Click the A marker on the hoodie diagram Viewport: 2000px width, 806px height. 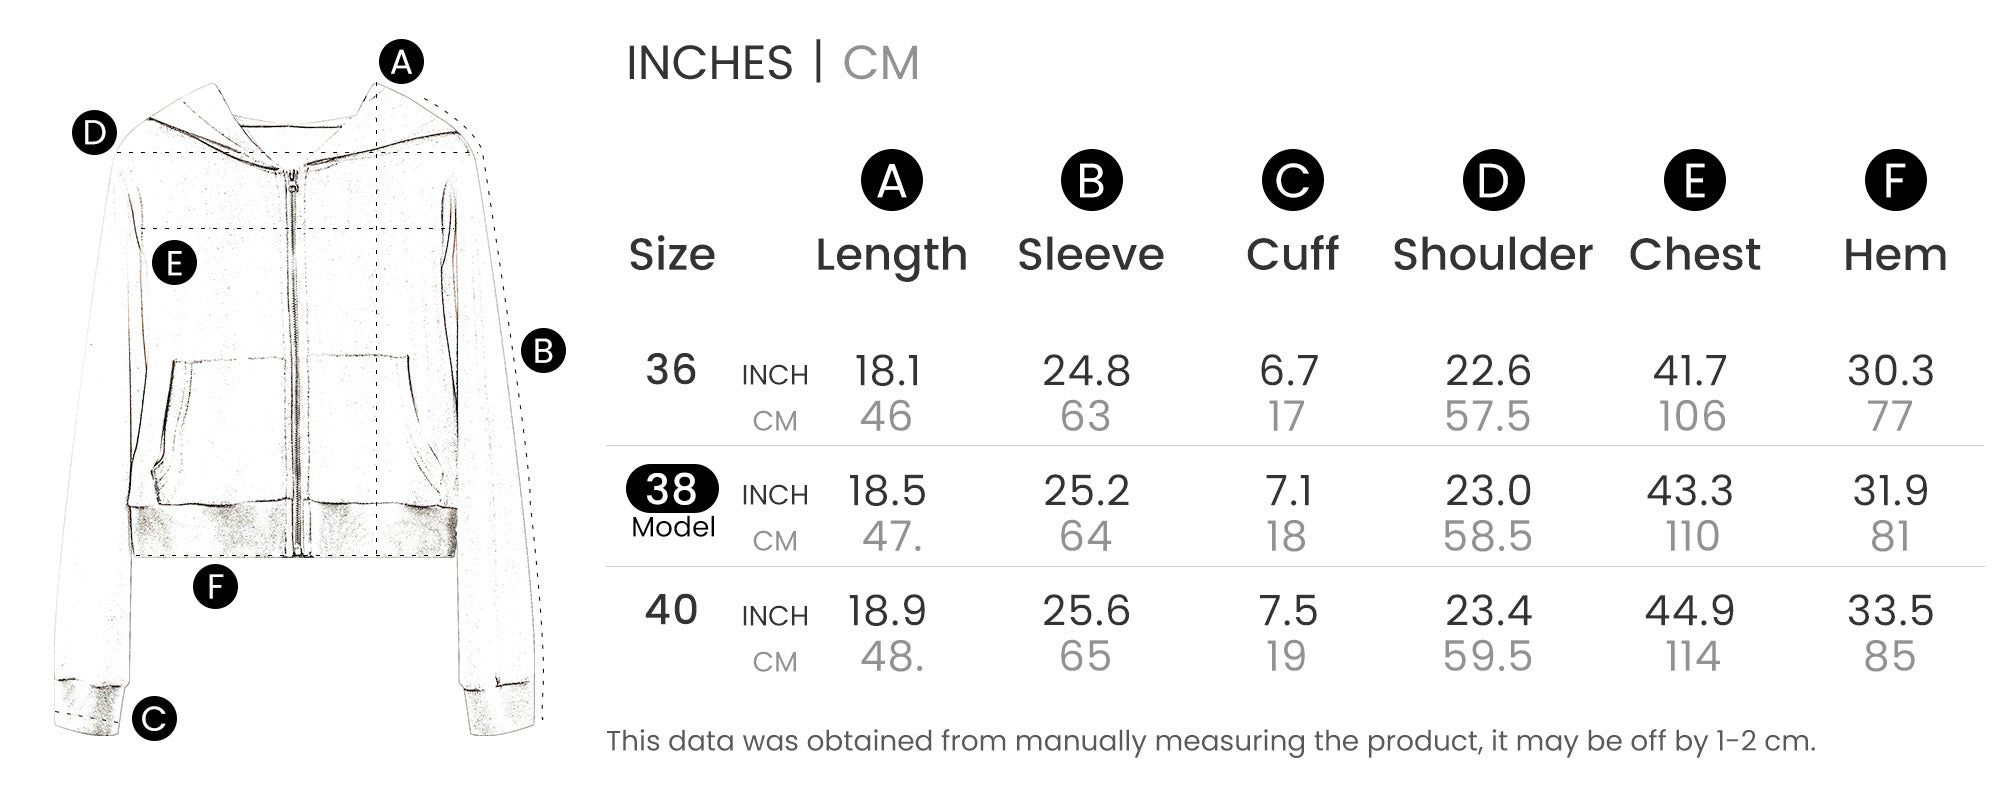[401, 62]
